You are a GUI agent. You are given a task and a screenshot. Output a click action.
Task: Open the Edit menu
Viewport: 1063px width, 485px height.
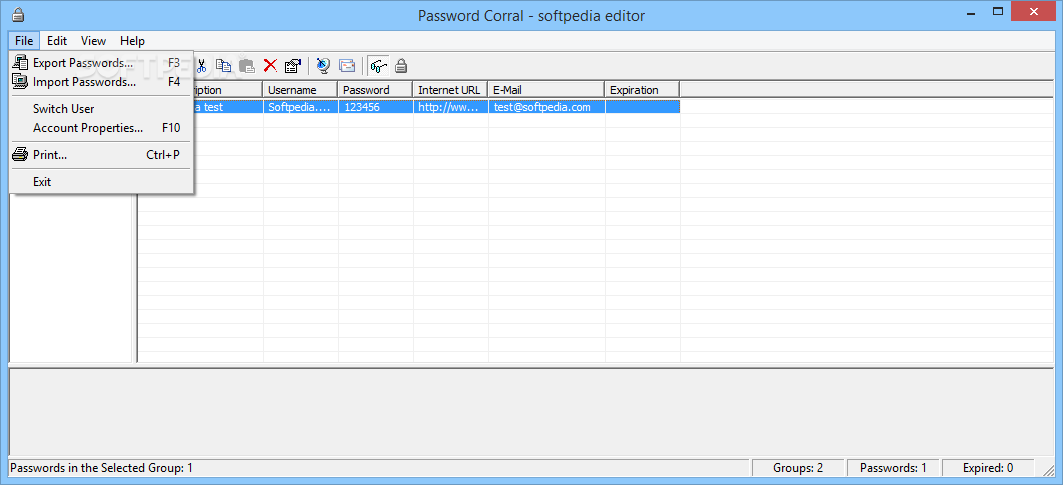(57, 41)
